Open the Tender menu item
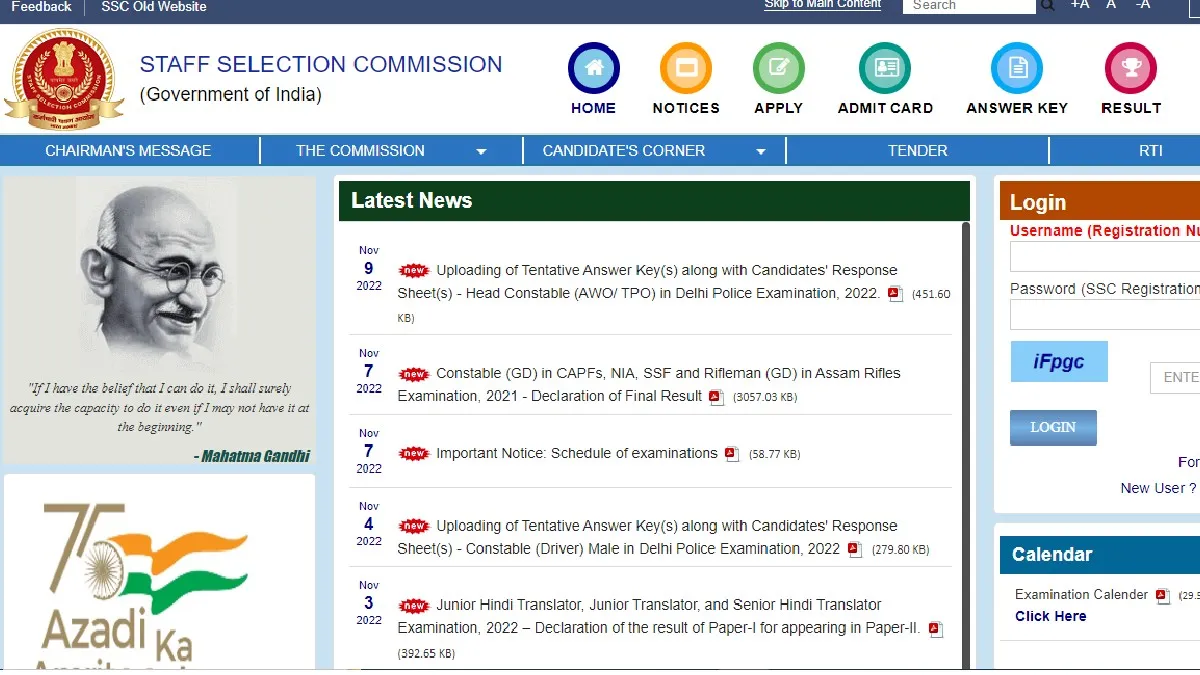 click(x=917, y=151)
